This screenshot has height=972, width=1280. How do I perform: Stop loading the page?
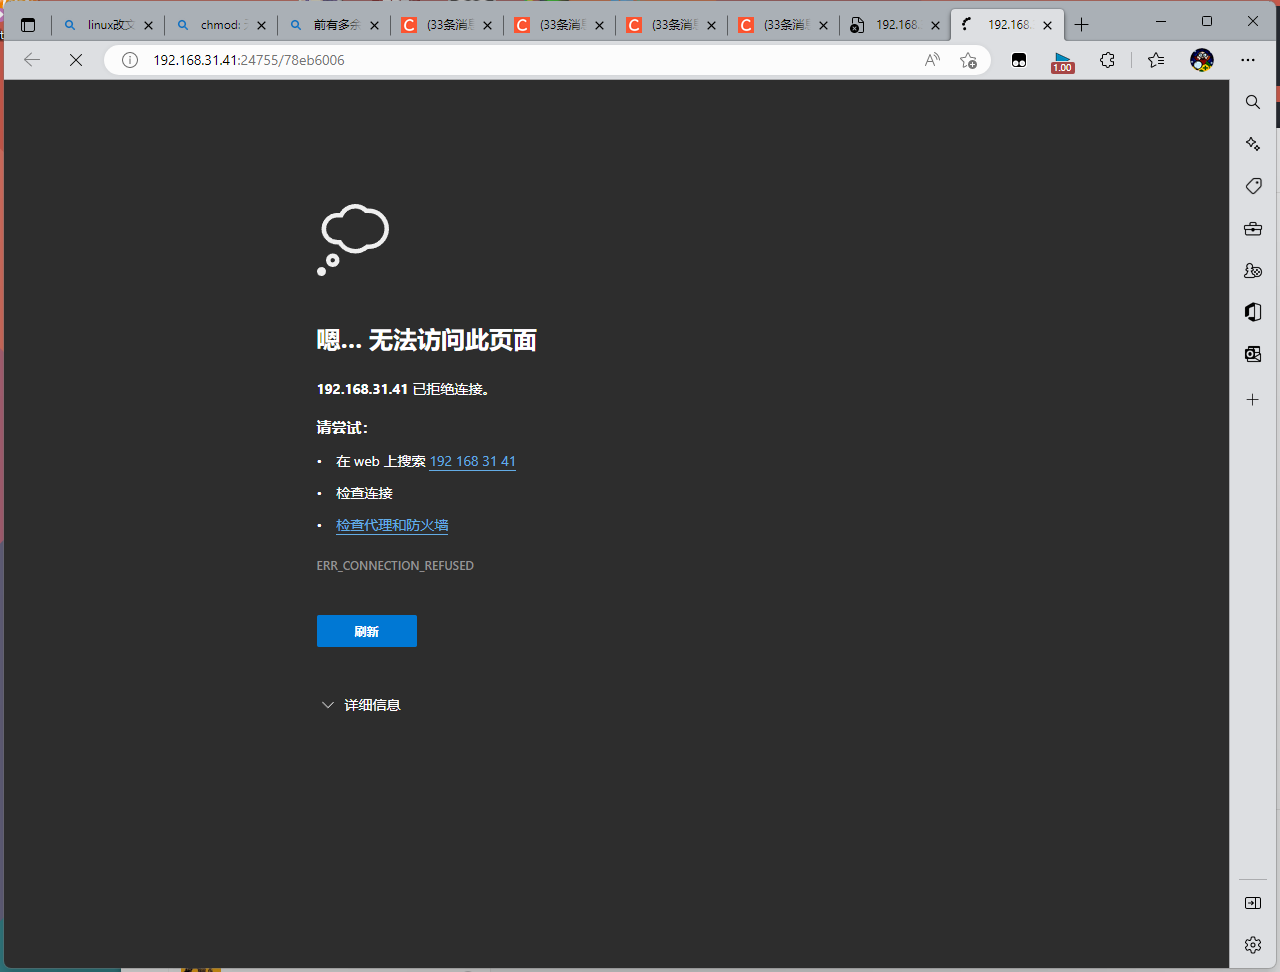coord(76,60)
